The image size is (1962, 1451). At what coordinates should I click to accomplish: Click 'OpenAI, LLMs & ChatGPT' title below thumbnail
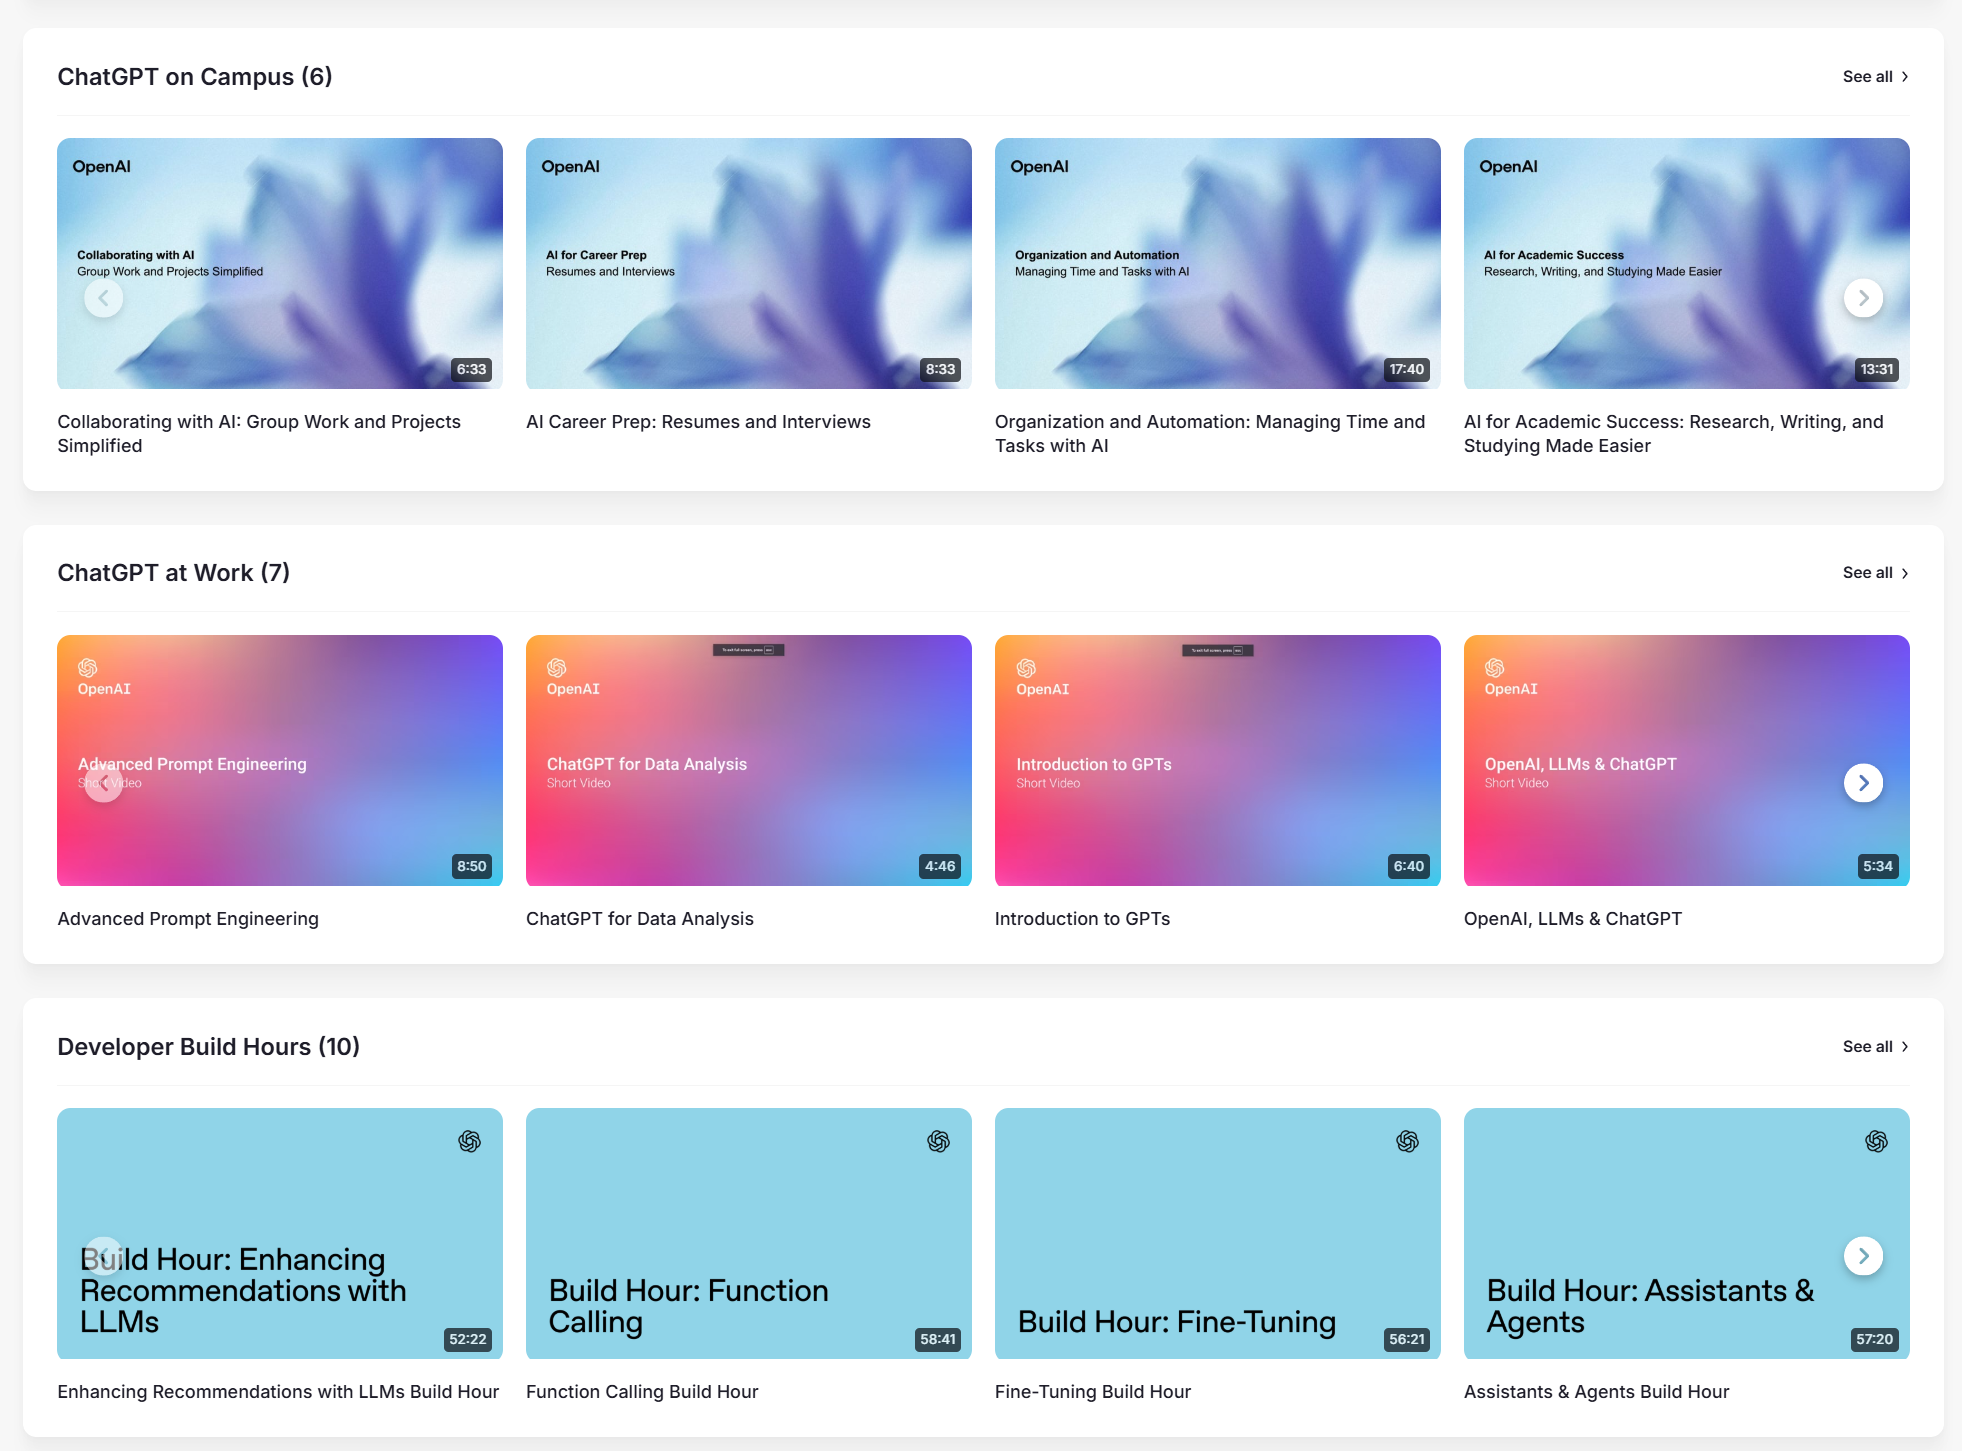click(1573, 919)
